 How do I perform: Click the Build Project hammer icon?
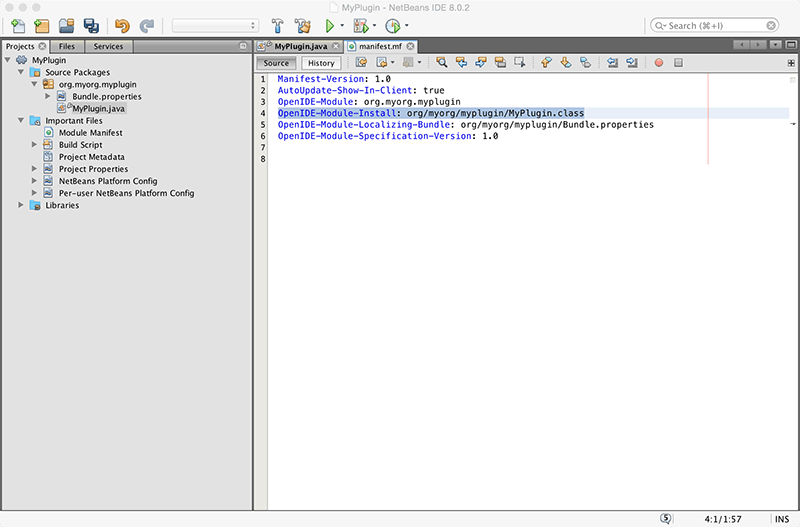278,26
